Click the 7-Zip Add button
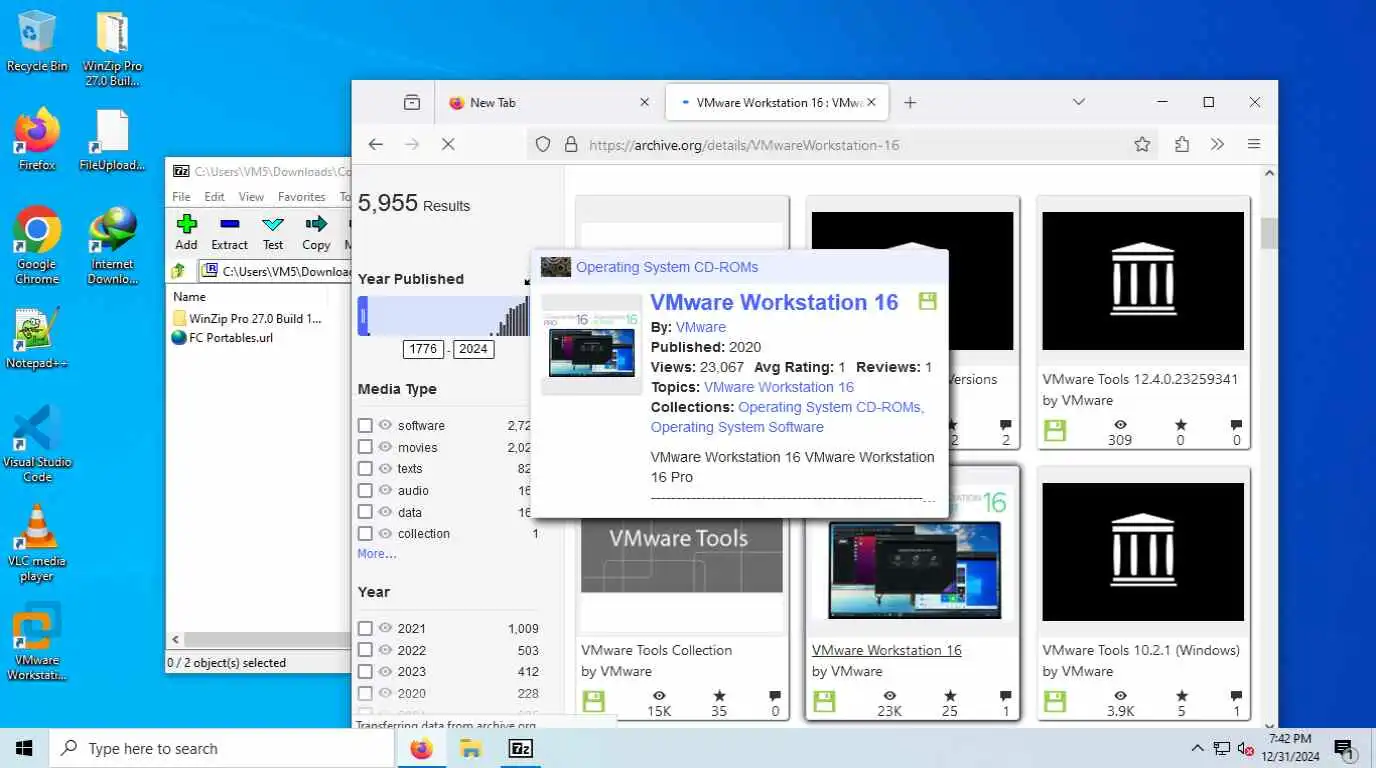Screen dimensions: 1376x768 click(186, 232)
